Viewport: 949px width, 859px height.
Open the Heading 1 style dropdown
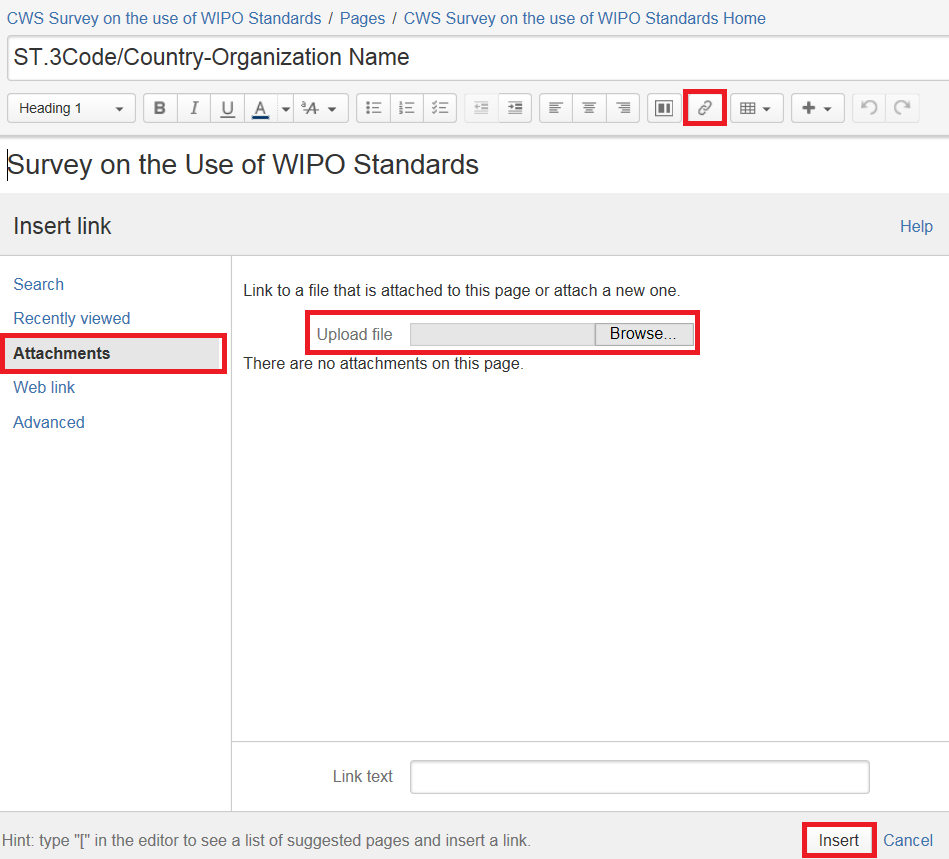71,108
